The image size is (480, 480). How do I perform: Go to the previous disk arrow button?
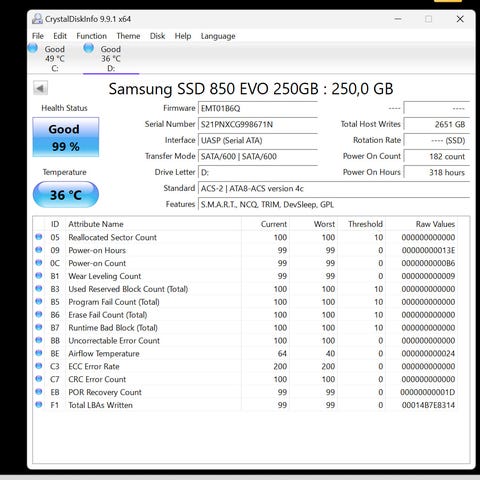[x=40, y=88]
